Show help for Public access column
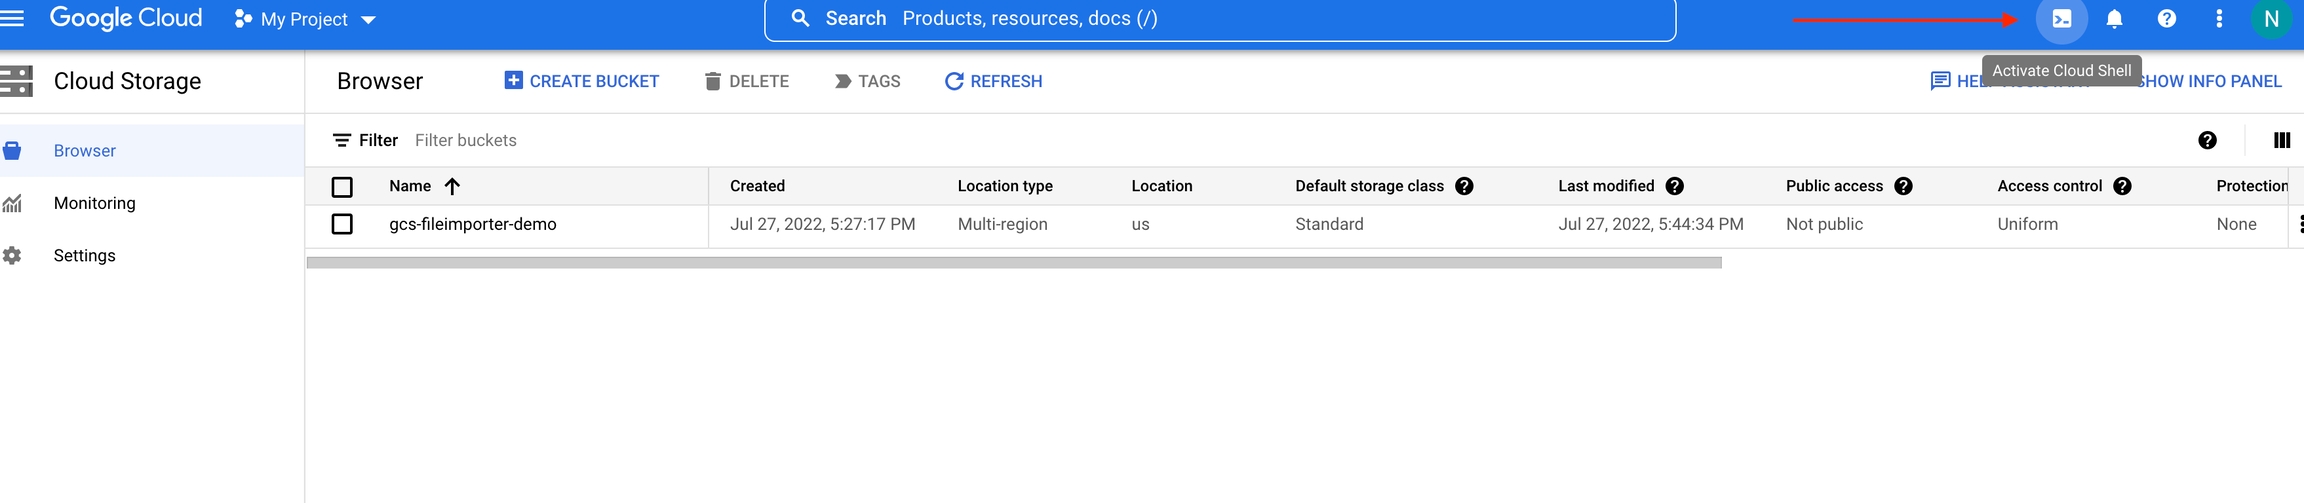Screen dimensions: 2304x503 click(x=1903, y=186)
